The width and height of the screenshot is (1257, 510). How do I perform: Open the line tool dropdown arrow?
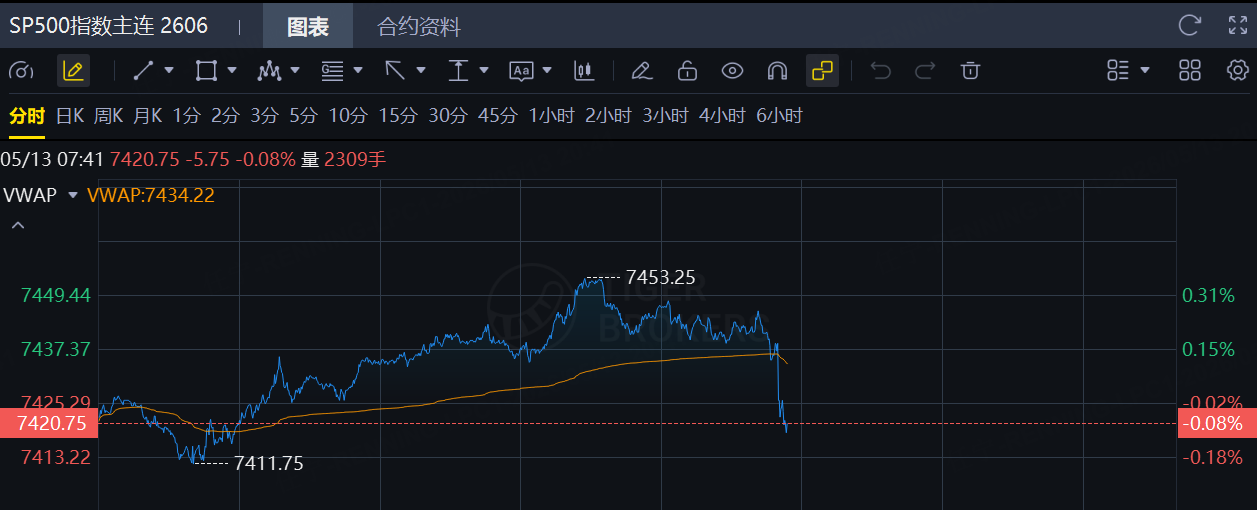pyautogui.click(x=168, y=70)
